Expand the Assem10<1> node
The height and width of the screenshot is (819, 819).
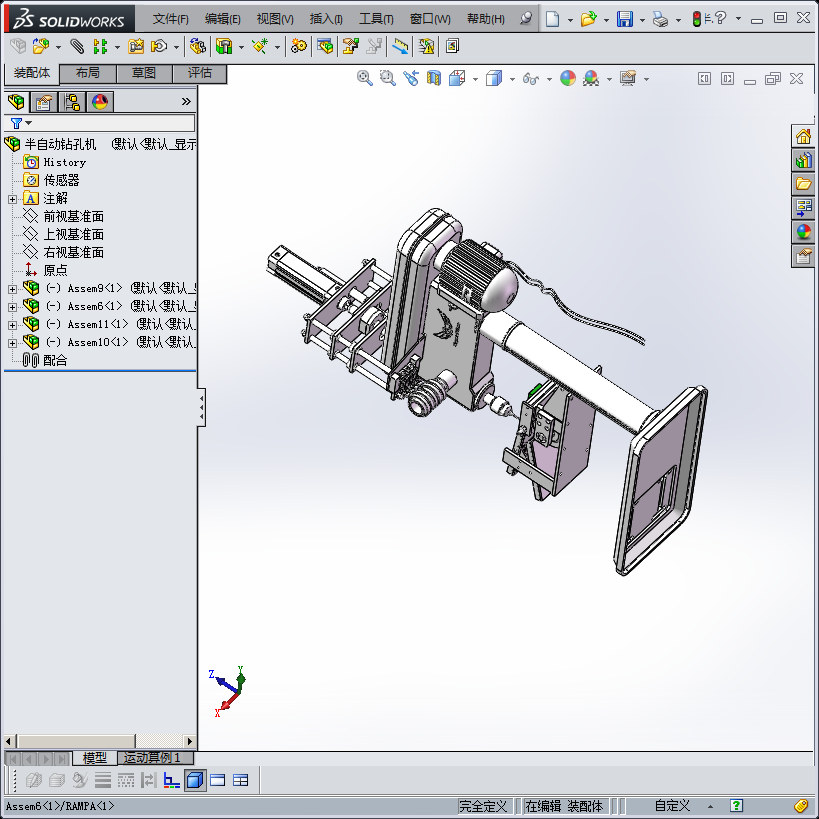(x=13, y=343)
